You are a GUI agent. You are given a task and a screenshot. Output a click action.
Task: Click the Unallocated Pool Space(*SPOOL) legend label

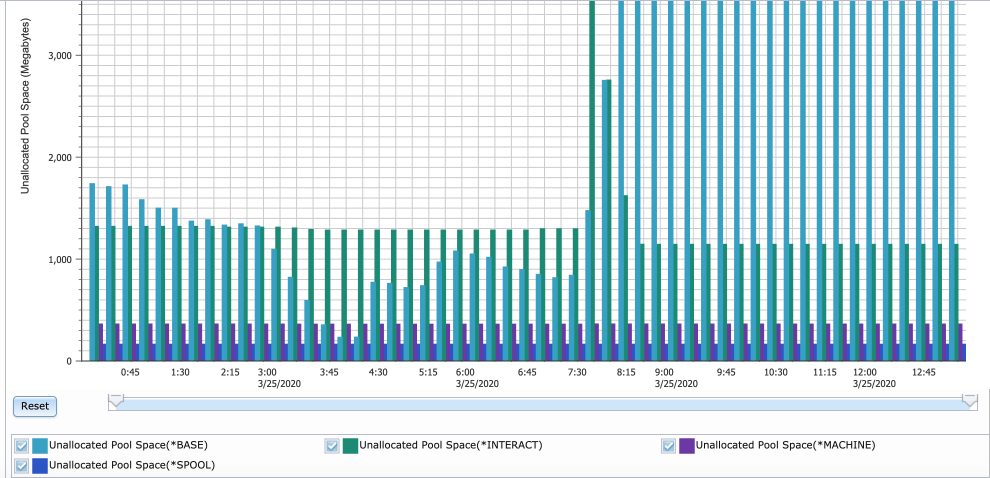point(131,465)
